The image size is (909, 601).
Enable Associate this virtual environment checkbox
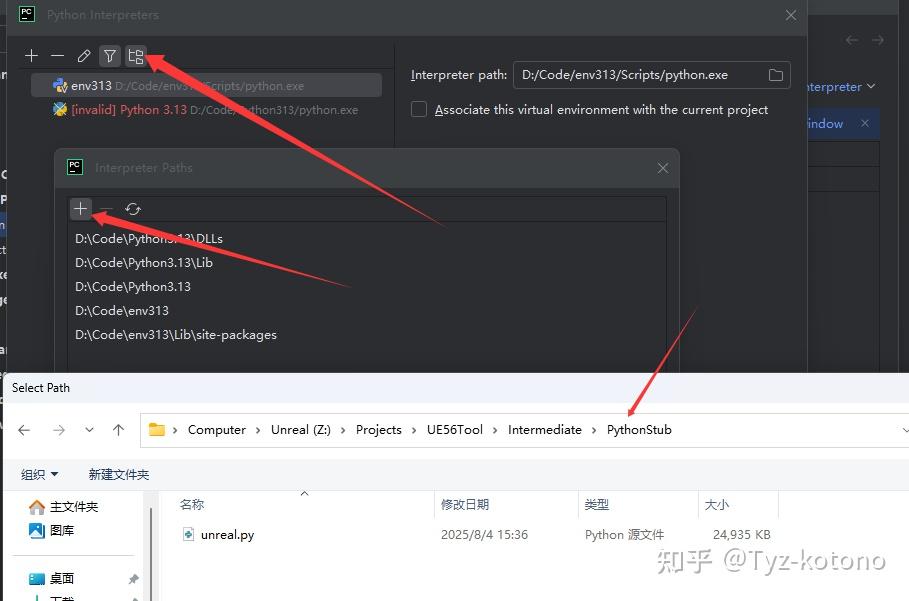(x=418, y=110)
